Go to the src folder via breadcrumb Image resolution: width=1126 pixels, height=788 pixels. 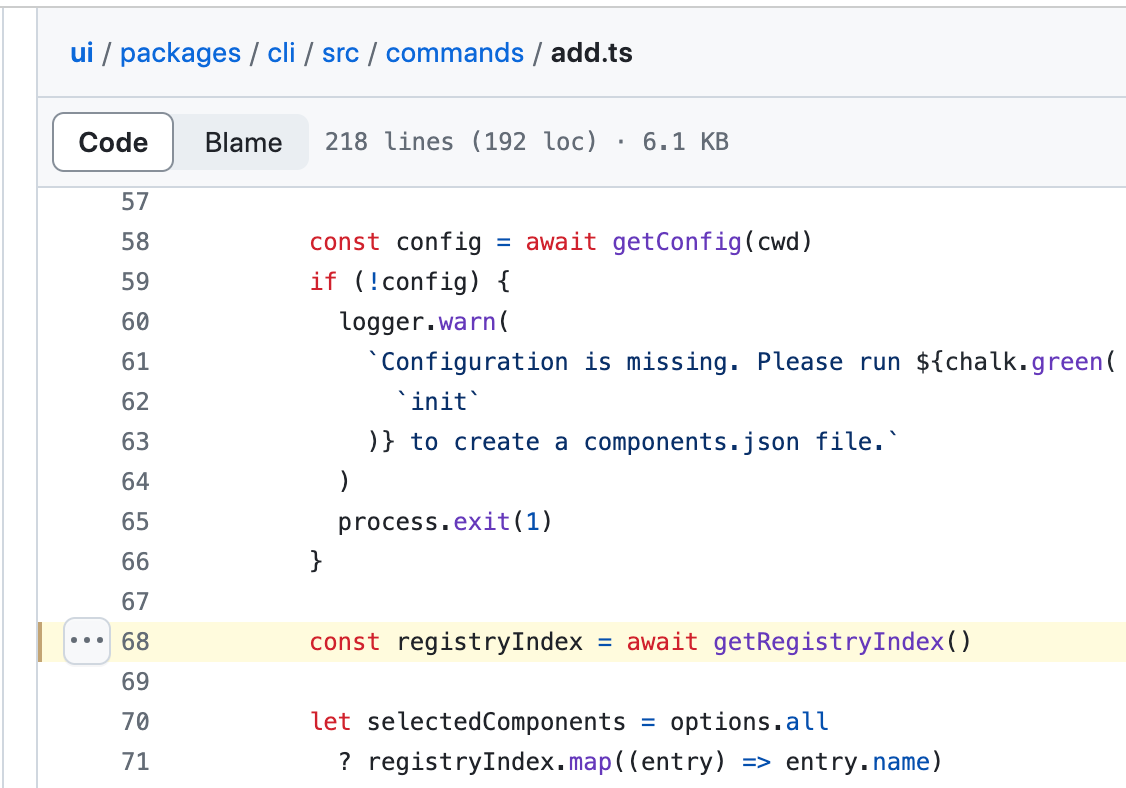point(340,52)
